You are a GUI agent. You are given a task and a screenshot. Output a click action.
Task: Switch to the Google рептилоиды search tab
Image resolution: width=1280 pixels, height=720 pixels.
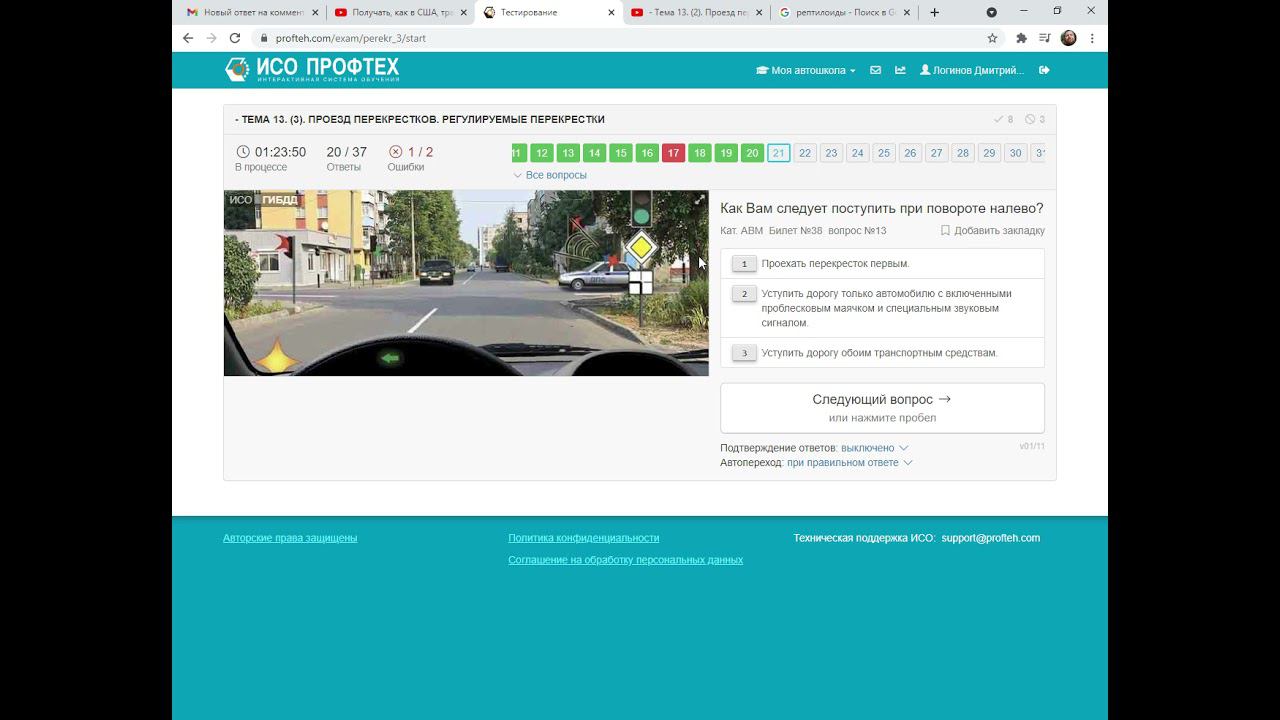[x=844, y=12]
